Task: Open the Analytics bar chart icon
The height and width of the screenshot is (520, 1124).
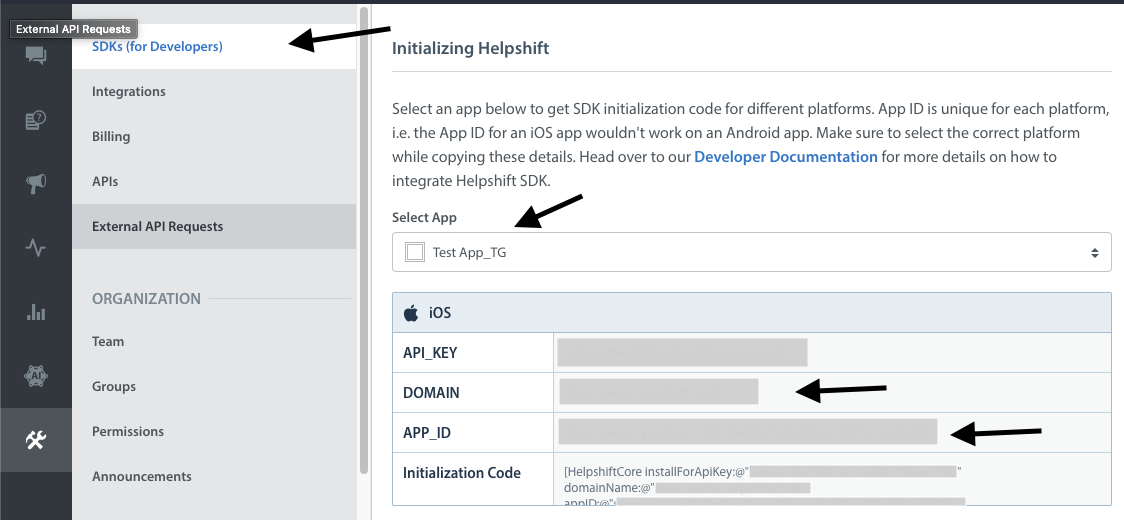Action: coord(36,312)
